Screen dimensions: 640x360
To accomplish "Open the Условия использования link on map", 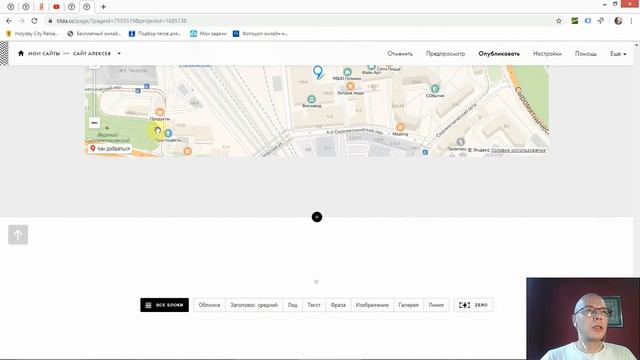I will pyautogui.click(x=518, y=150).
